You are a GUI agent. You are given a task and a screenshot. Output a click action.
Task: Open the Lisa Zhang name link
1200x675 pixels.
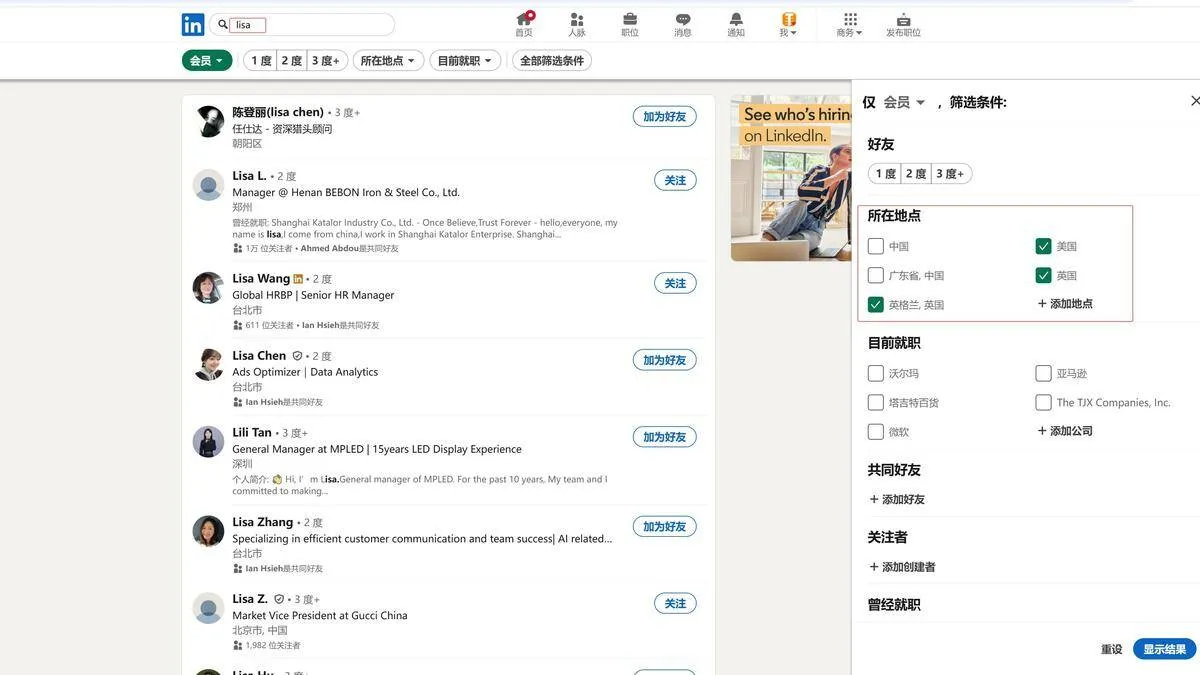(x=263, y=522)
